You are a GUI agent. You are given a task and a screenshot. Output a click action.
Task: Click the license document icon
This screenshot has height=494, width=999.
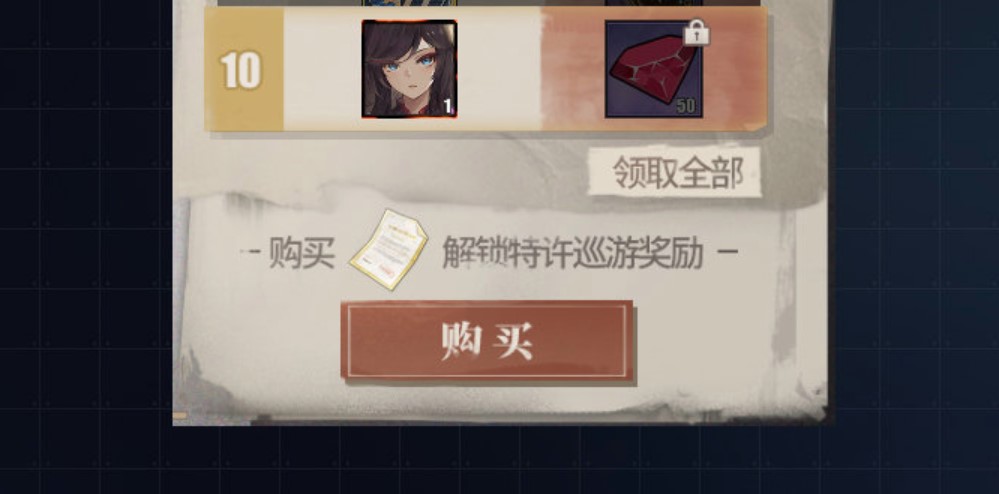pos(389,250)
